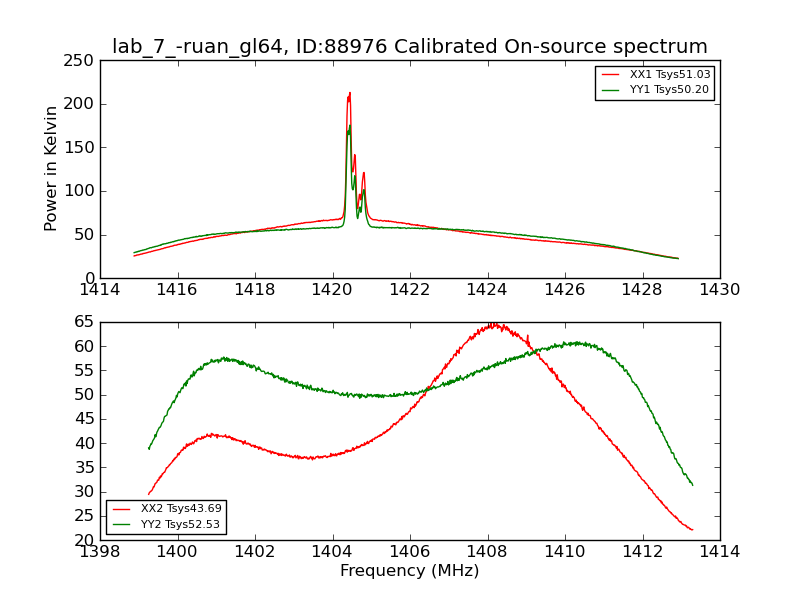Click the red line swatch beside XX1
800x600 pixels.
pyautogui.click(x=611, y=74)
